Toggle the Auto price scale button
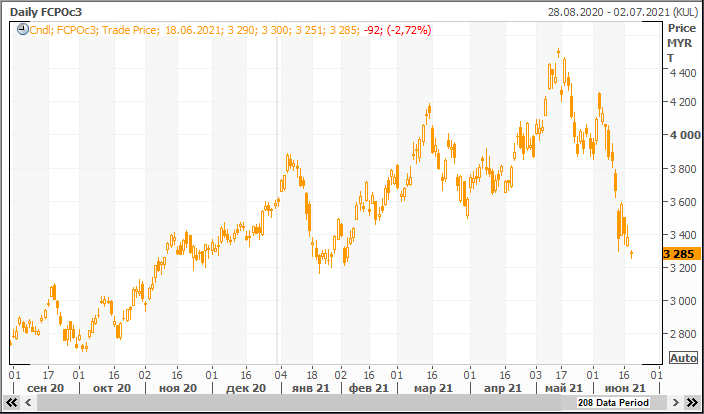Screen dimensions: 704x414 683,358
